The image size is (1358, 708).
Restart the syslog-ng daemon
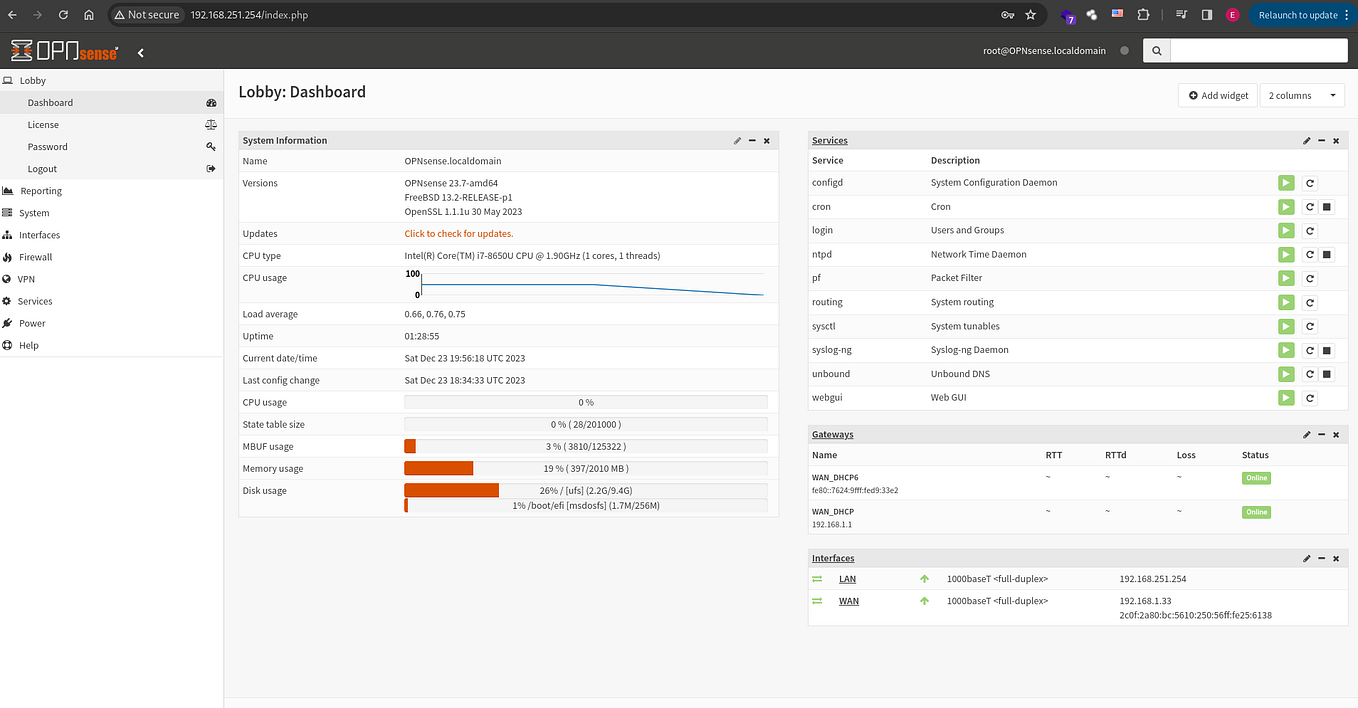pyautogui.click(x=1310, y=351)
